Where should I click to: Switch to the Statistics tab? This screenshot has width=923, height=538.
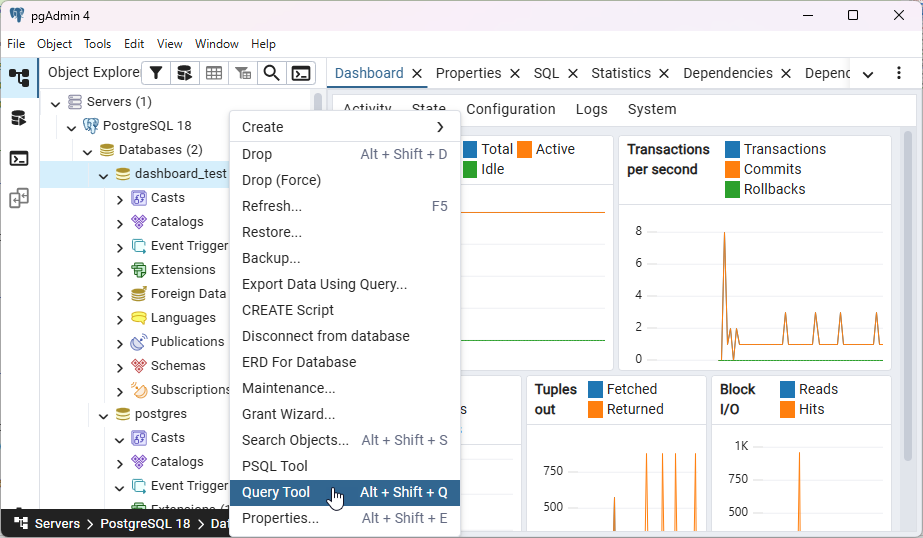coord(620,73)
